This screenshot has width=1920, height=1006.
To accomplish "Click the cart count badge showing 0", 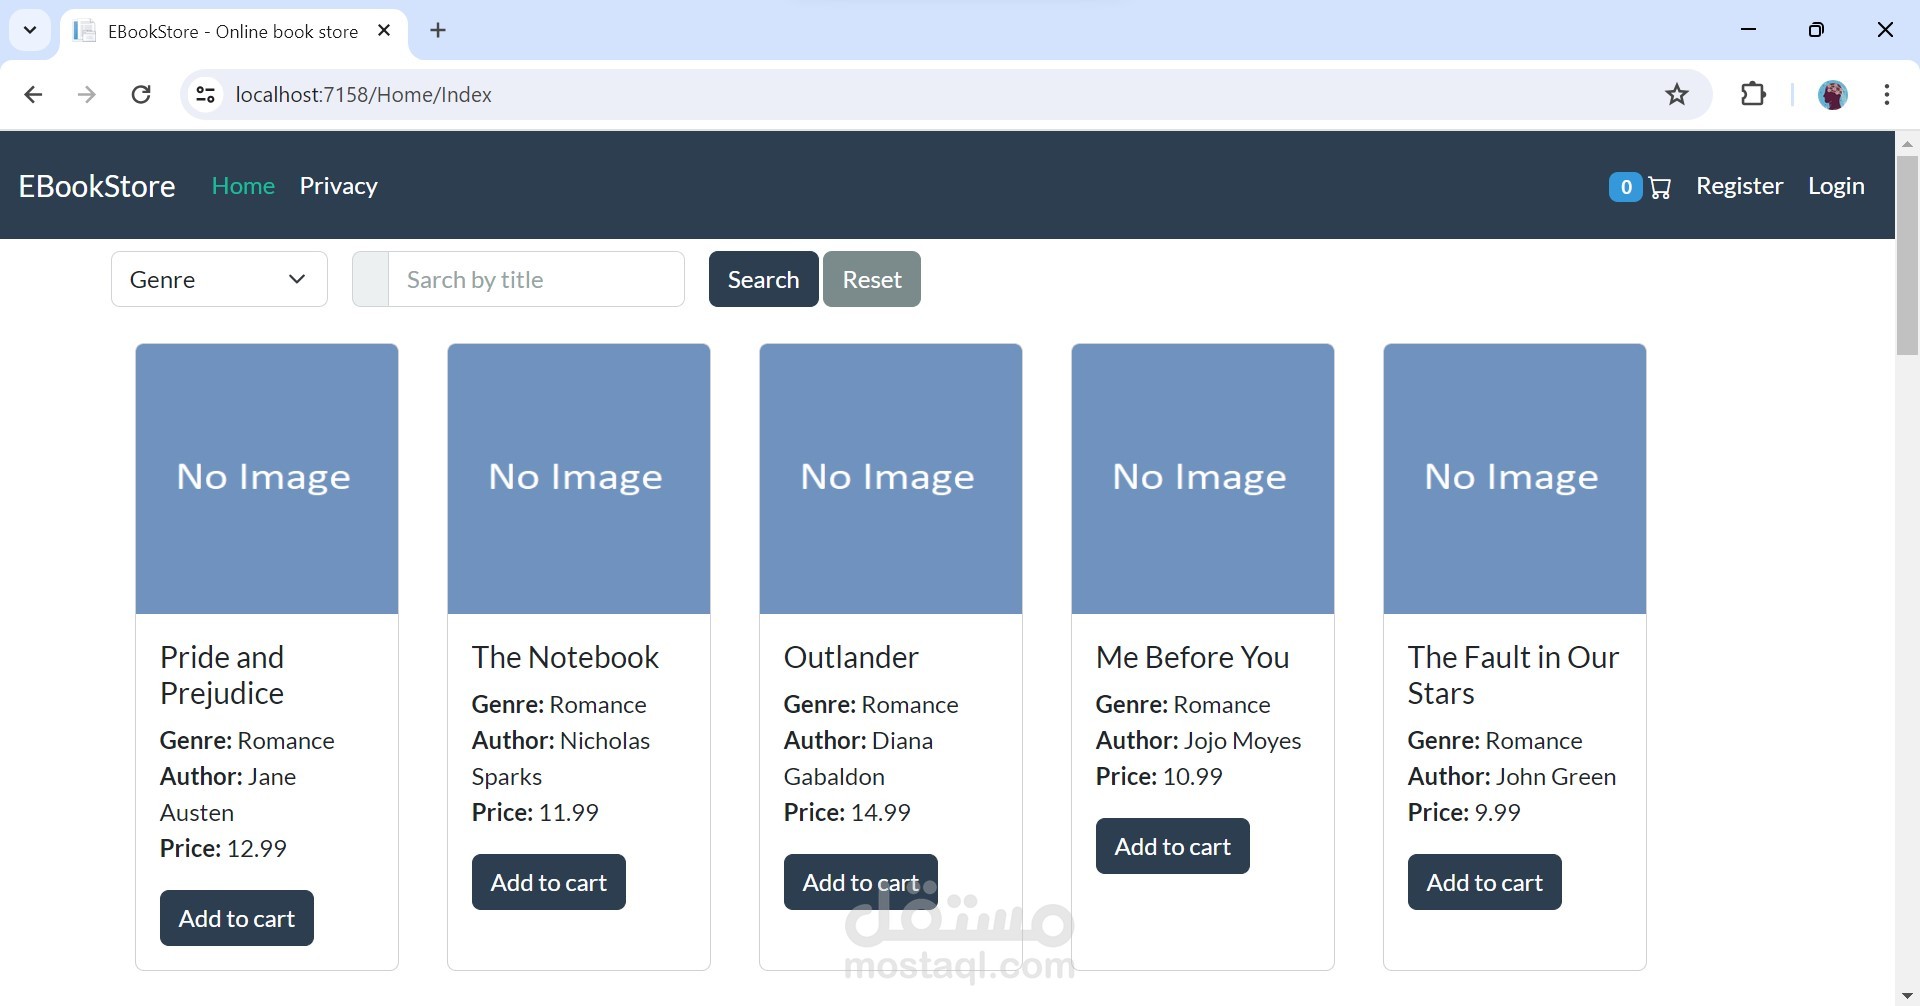I will coord(1626,187).
